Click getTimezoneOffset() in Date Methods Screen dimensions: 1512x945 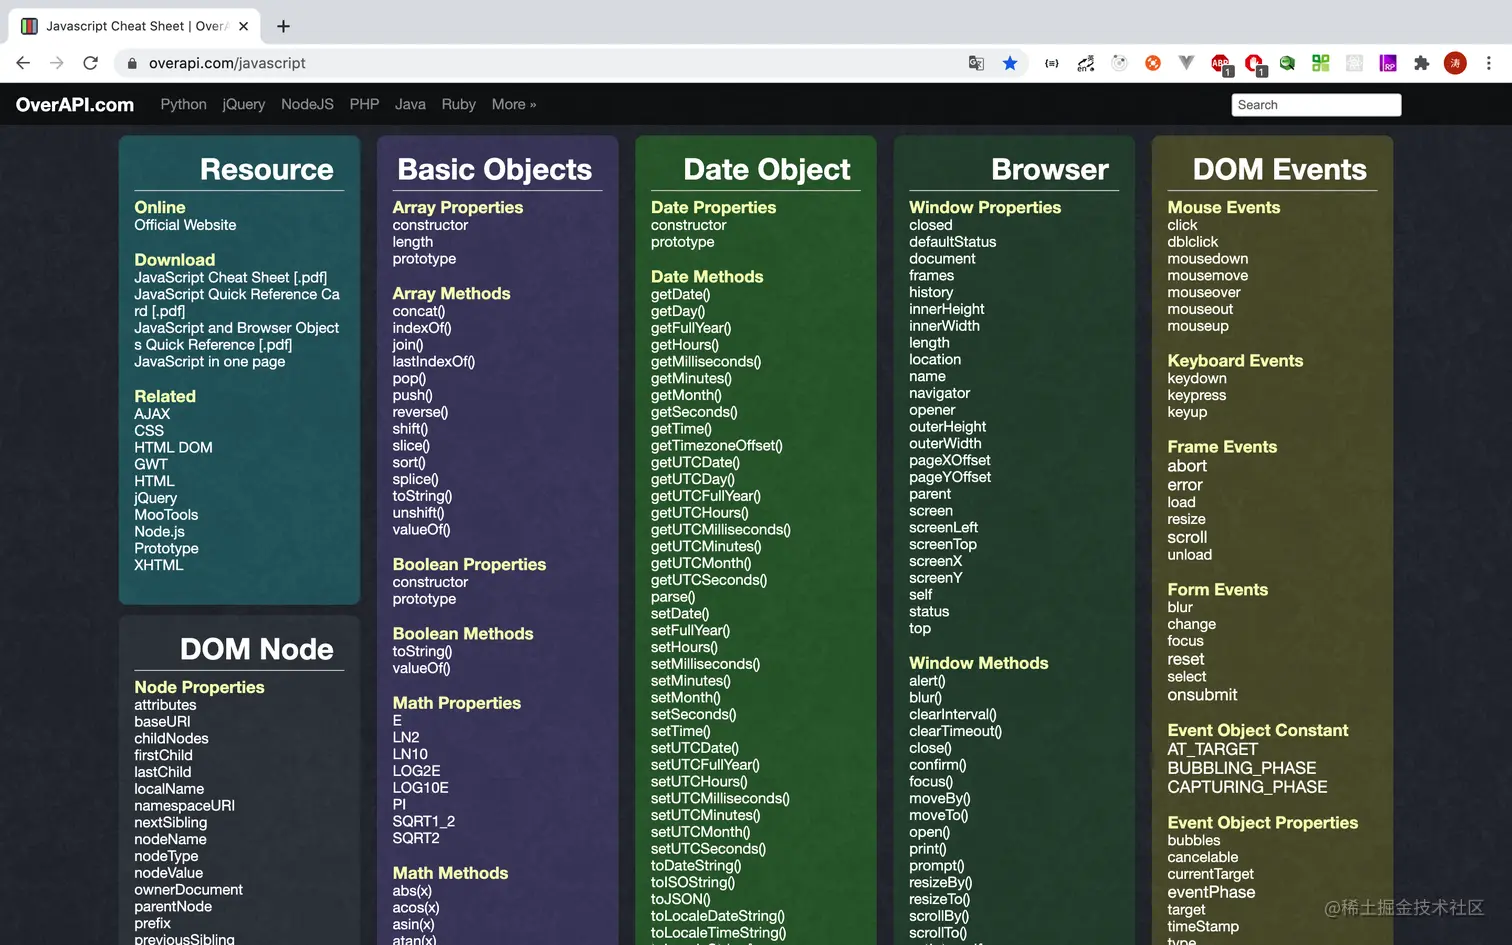click(717, 445)
